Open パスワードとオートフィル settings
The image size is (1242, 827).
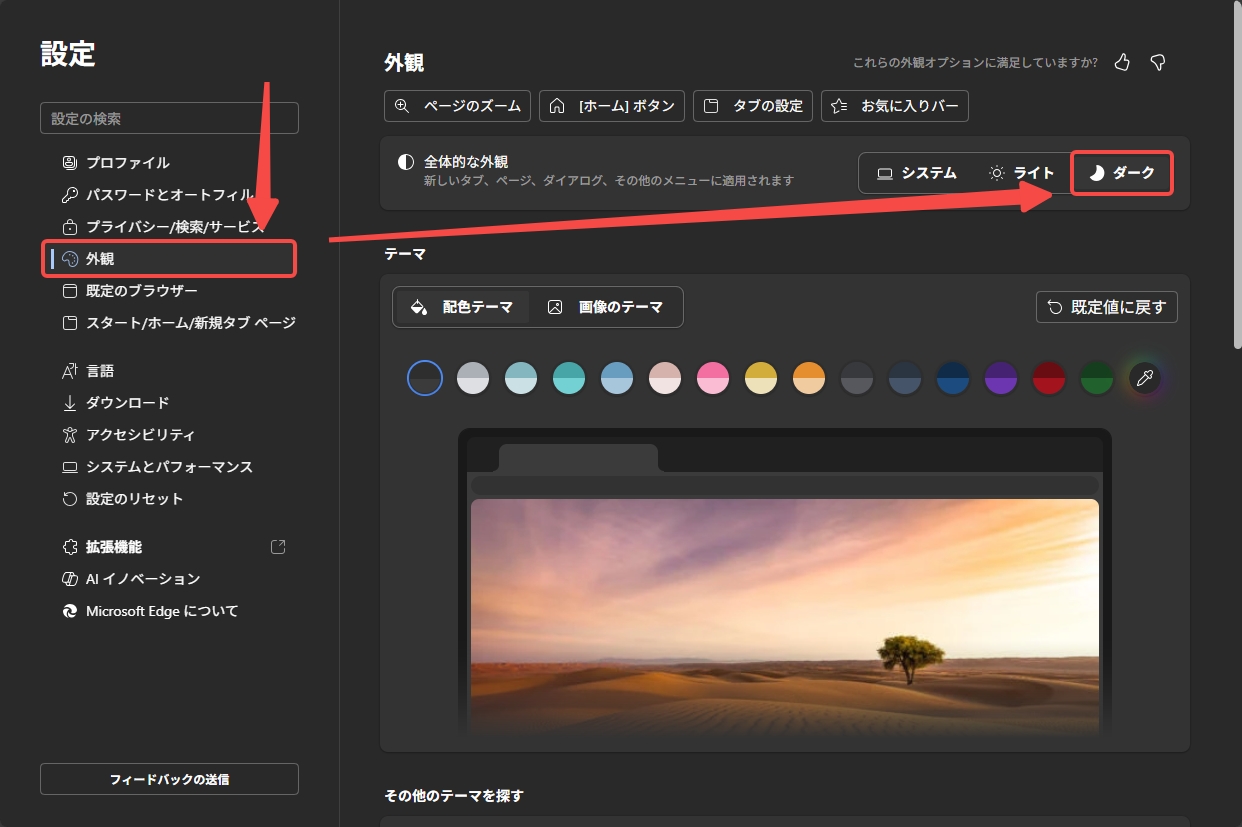pyautogui.click(x=169, y=195)
